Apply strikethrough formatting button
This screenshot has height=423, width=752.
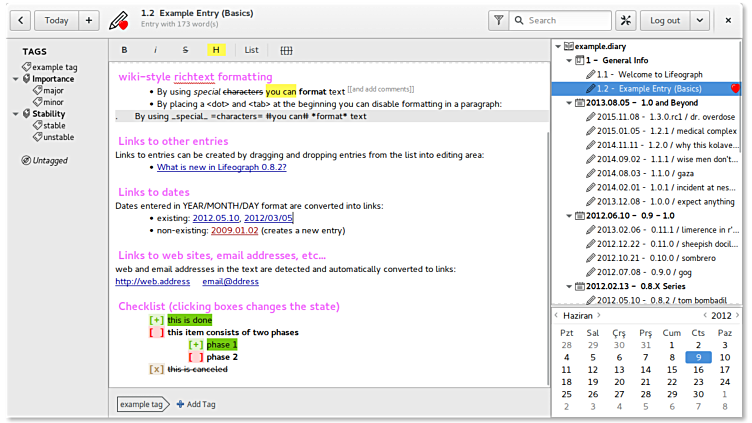tap(185, 50)
